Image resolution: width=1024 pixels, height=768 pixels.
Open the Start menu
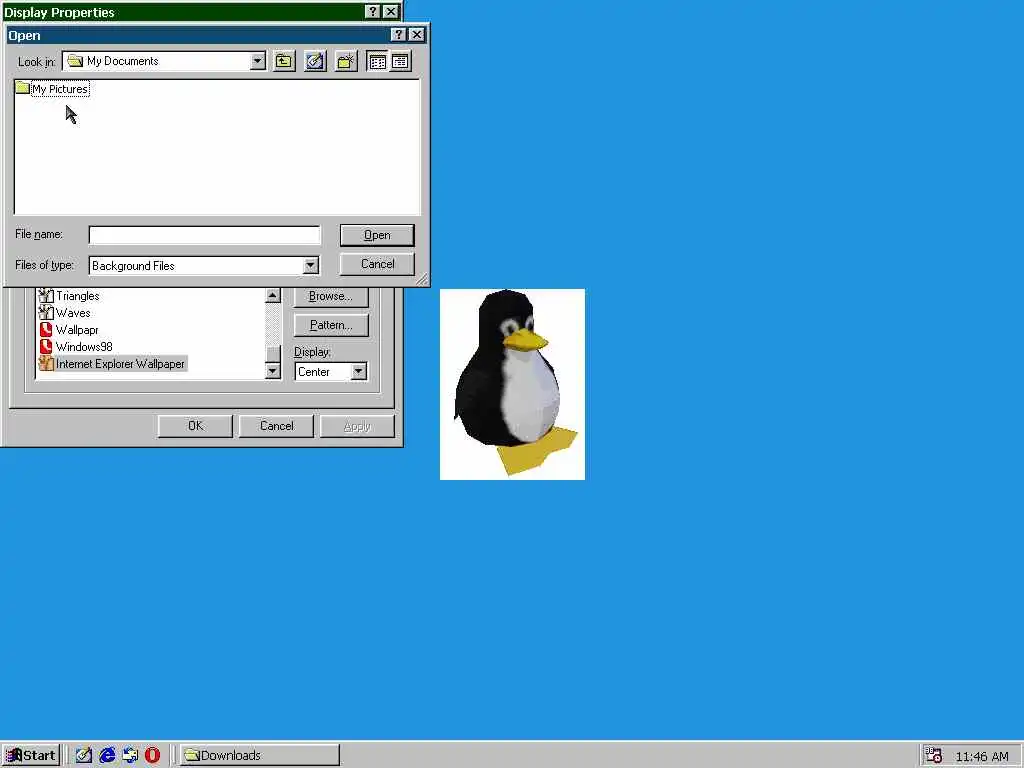[31, 756]
